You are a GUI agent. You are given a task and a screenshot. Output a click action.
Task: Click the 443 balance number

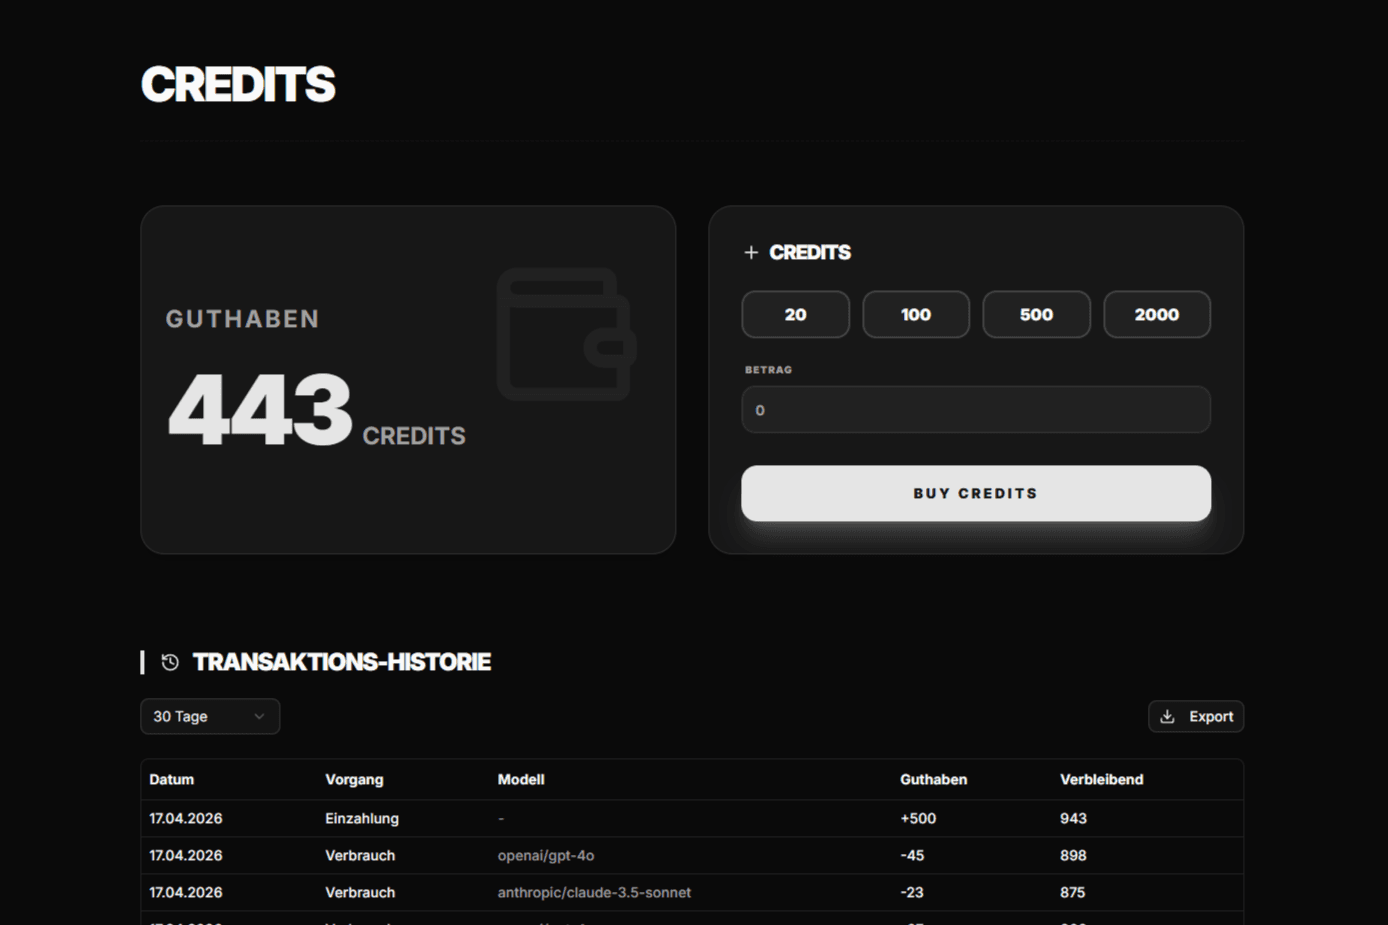pos(260,409)
